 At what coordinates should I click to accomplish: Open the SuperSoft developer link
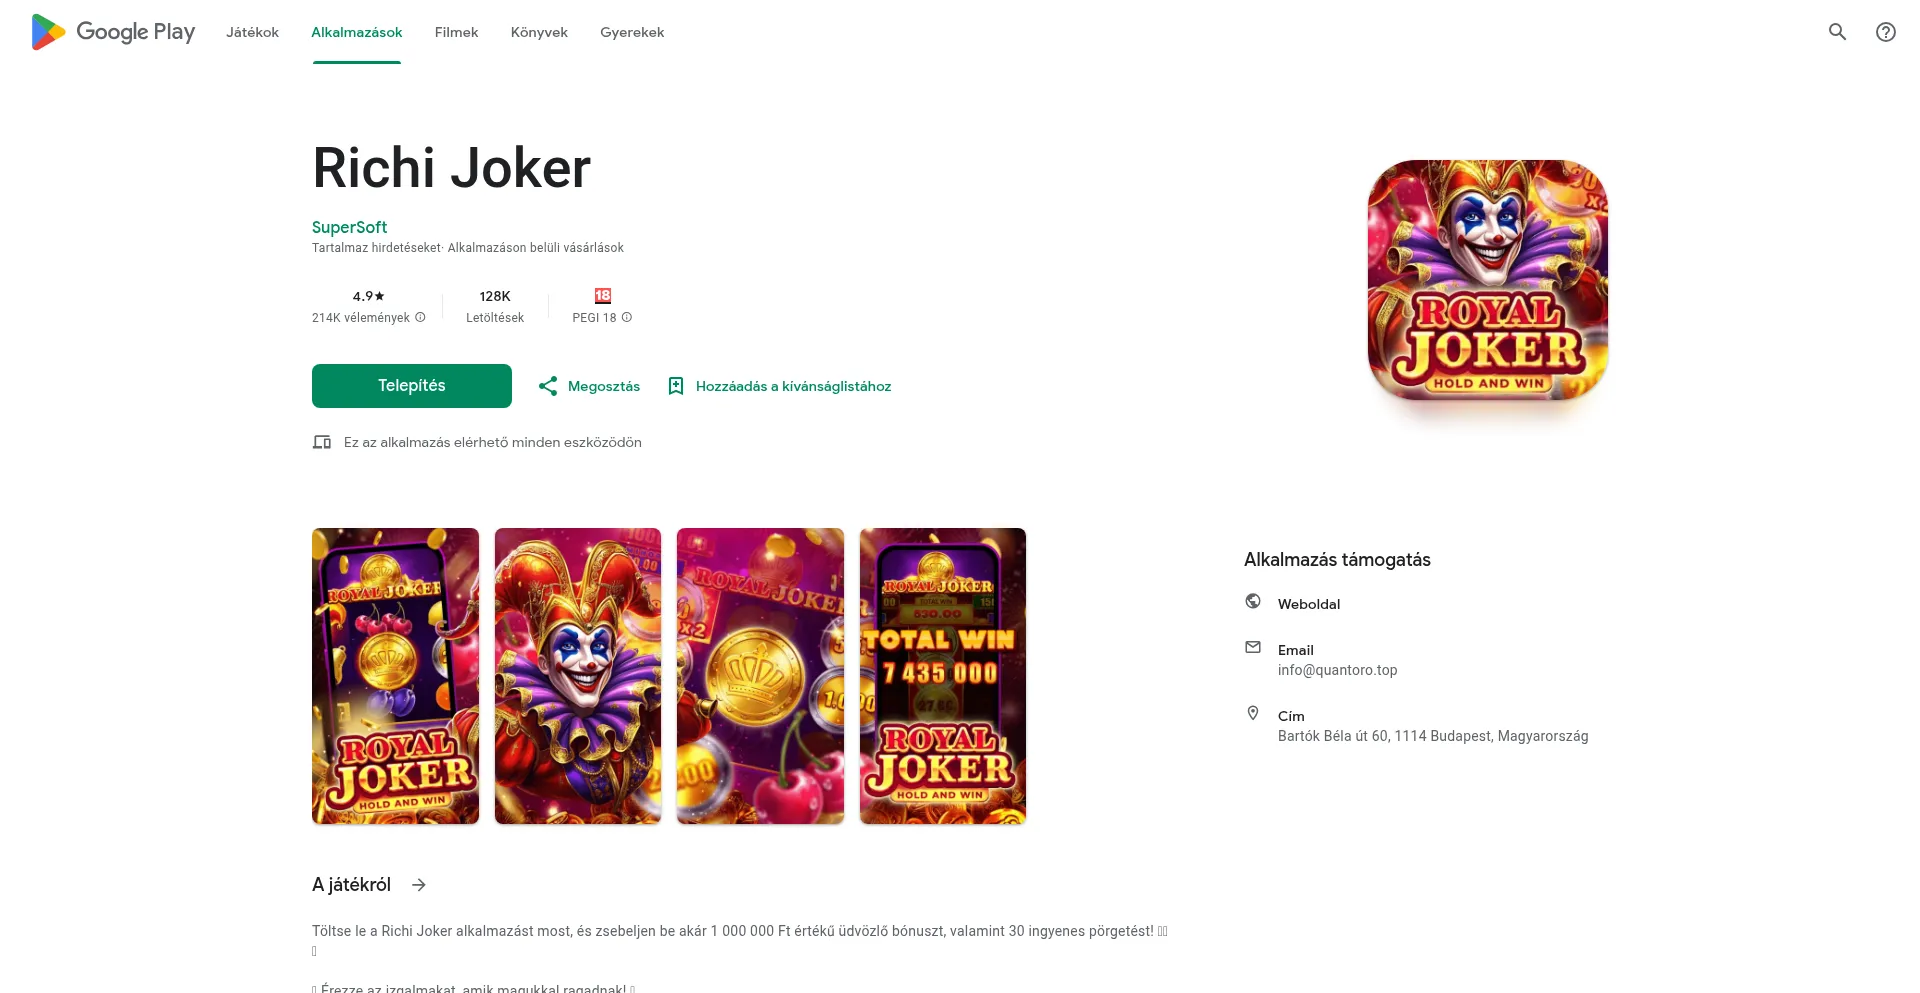click(x=349, y=227)
